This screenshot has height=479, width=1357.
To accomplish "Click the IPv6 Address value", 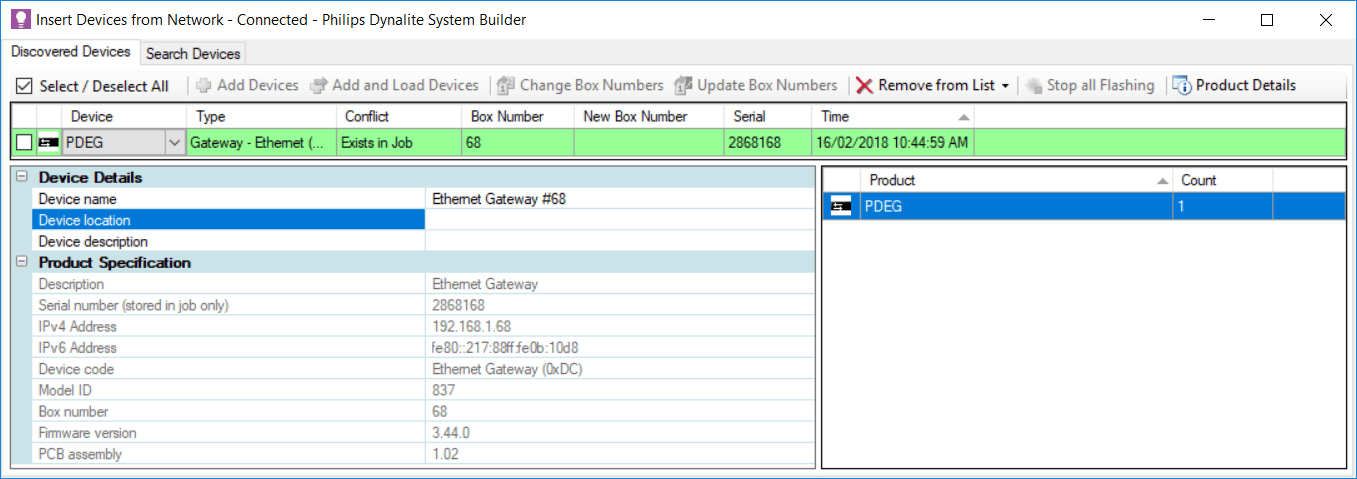I will point(620,348).
